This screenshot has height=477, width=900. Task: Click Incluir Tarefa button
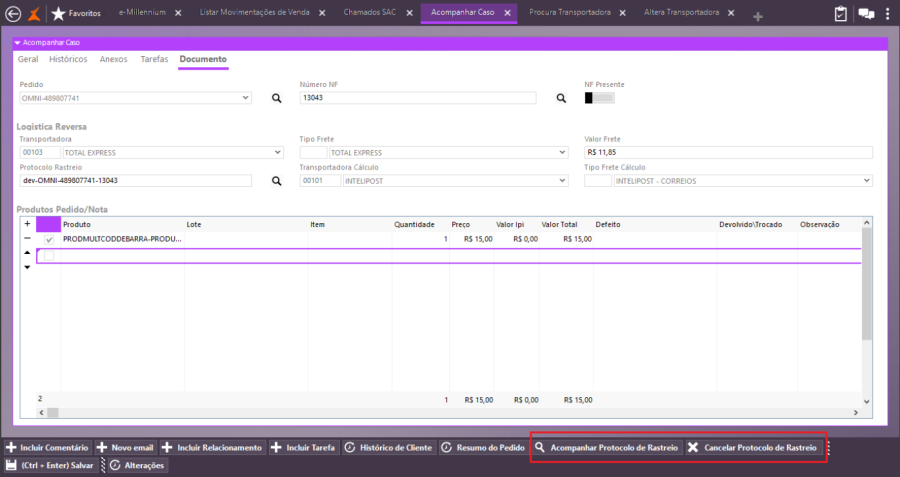[304, 448]
